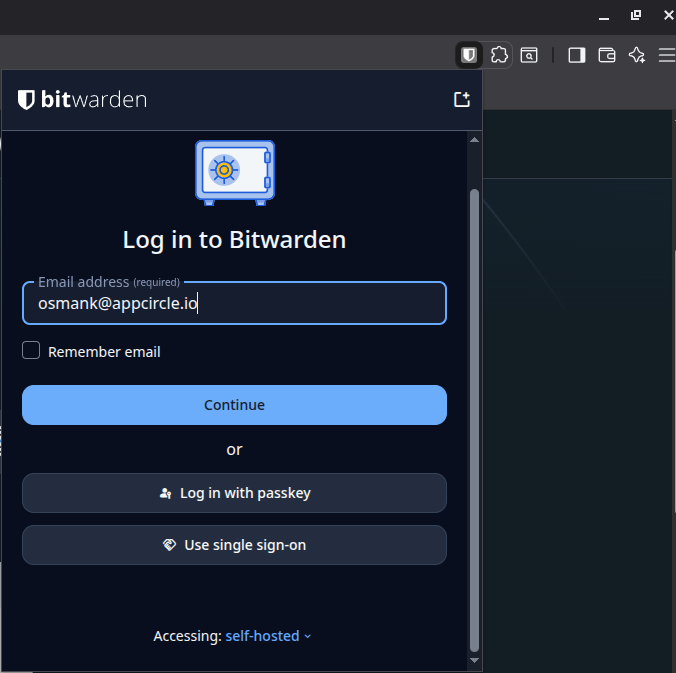
Task: Enable the Remember email checkbox
Action: click(31, 351)
